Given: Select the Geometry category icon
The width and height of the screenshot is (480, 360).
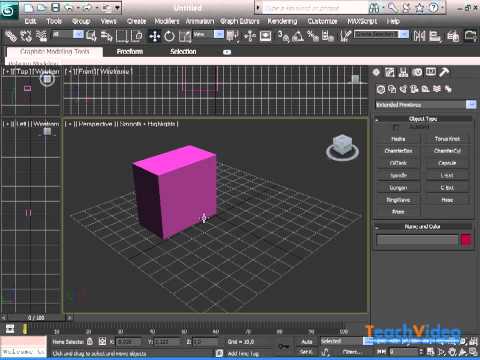Looking at the screenshot, I should coord(381,89).
